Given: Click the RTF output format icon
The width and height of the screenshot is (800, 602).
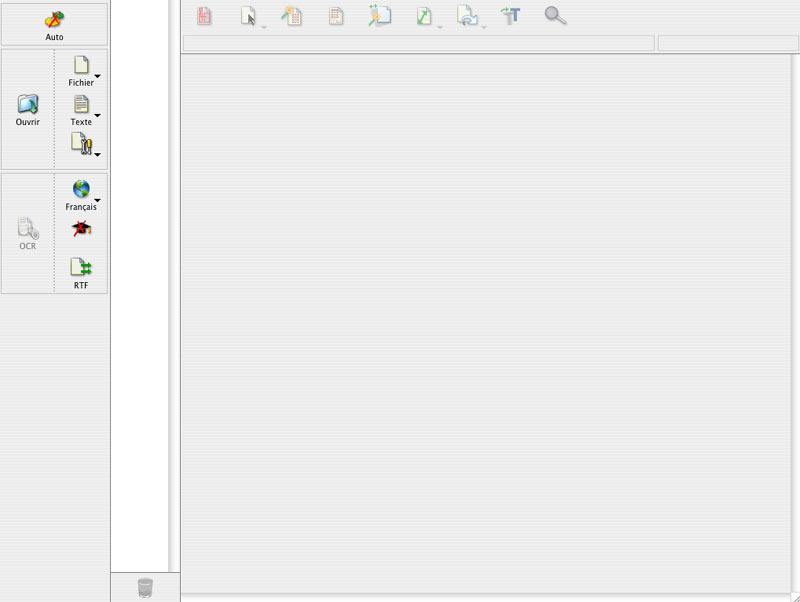Looking at the screenshot, I should (81, 267).
